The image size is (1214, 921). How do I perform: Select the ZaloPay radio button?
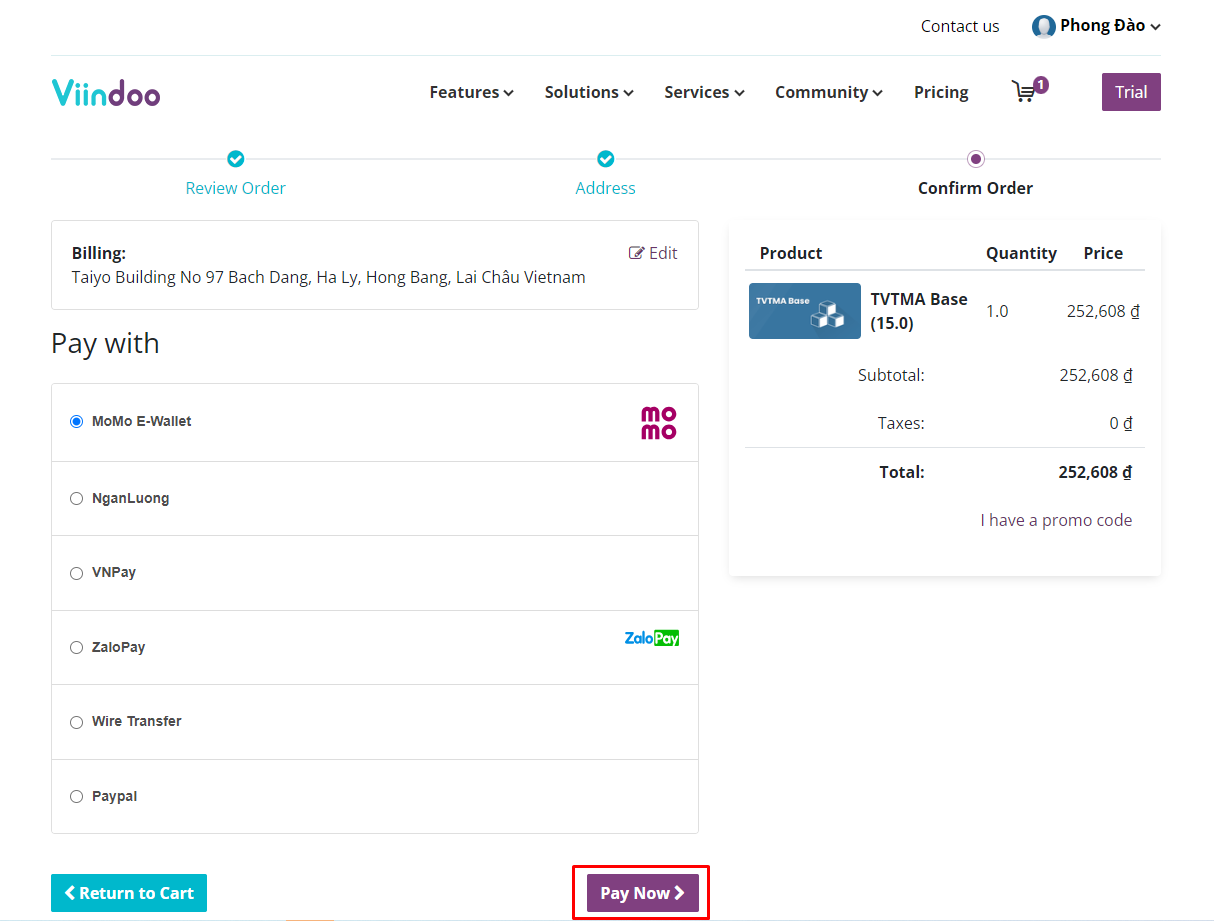tap(76, 648)
